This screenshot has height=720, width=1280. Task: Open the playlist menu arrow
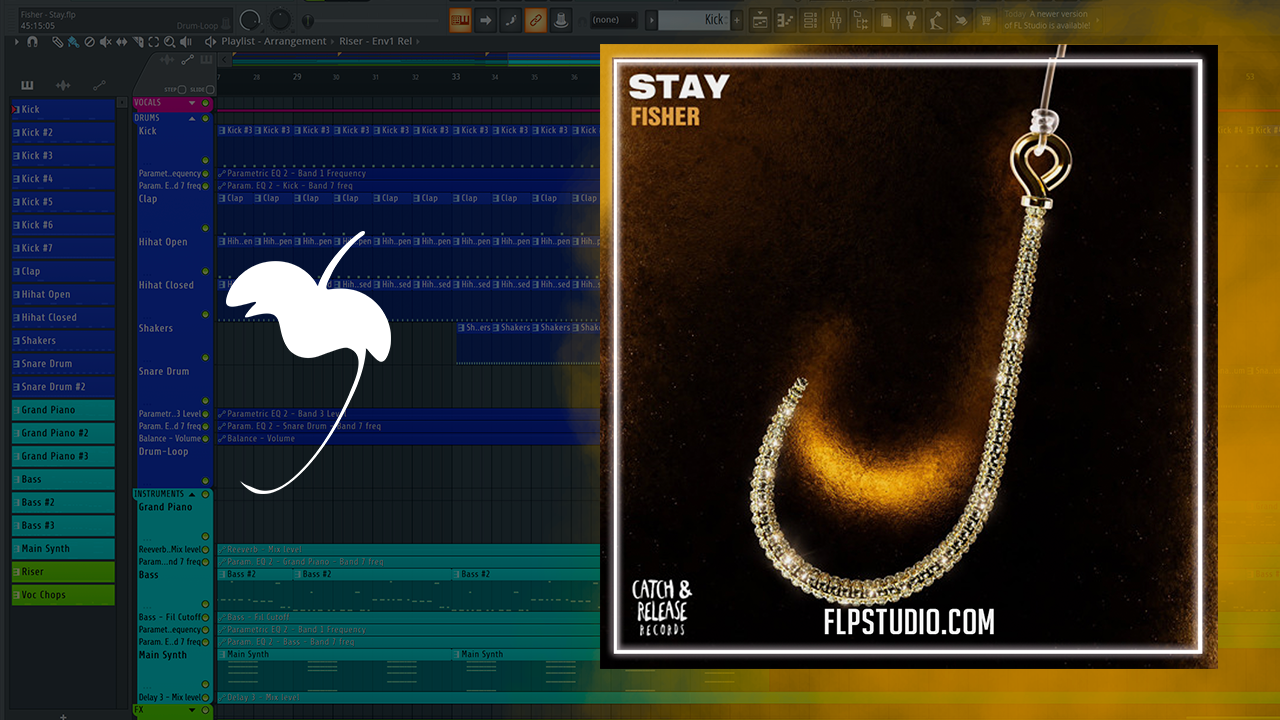pyautogui.click(x=17, y=42)
